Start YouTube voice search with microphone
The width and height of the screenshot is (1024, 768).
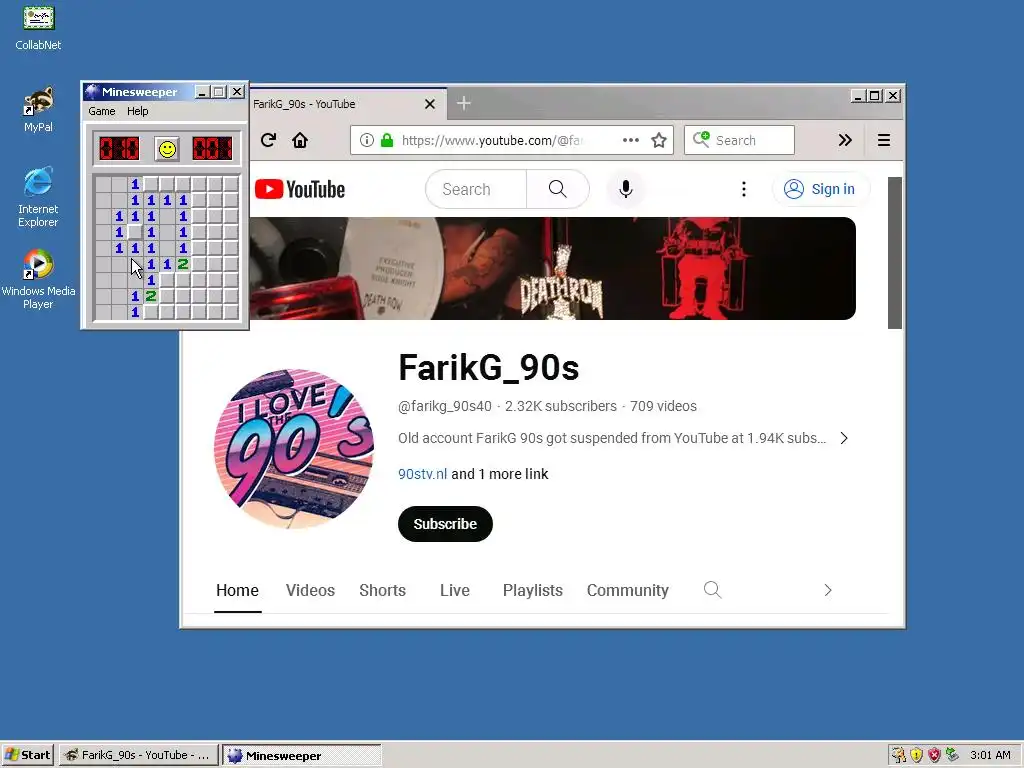(x=626, y=189)
